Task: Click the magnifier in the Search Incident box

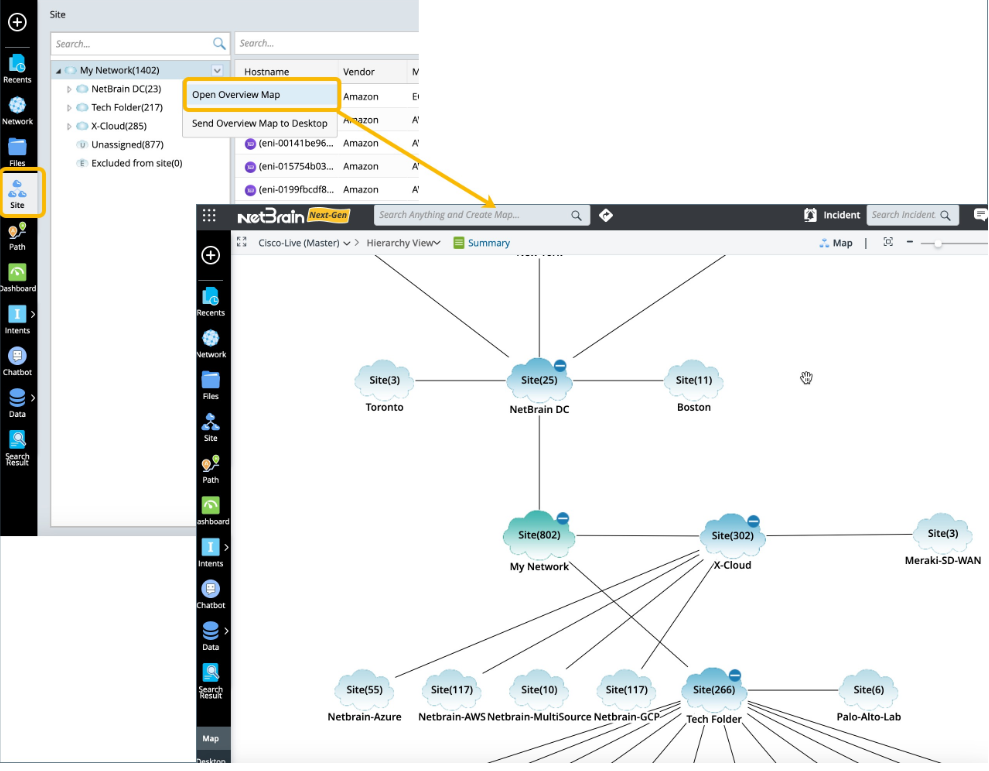Action: click(945, 215)
